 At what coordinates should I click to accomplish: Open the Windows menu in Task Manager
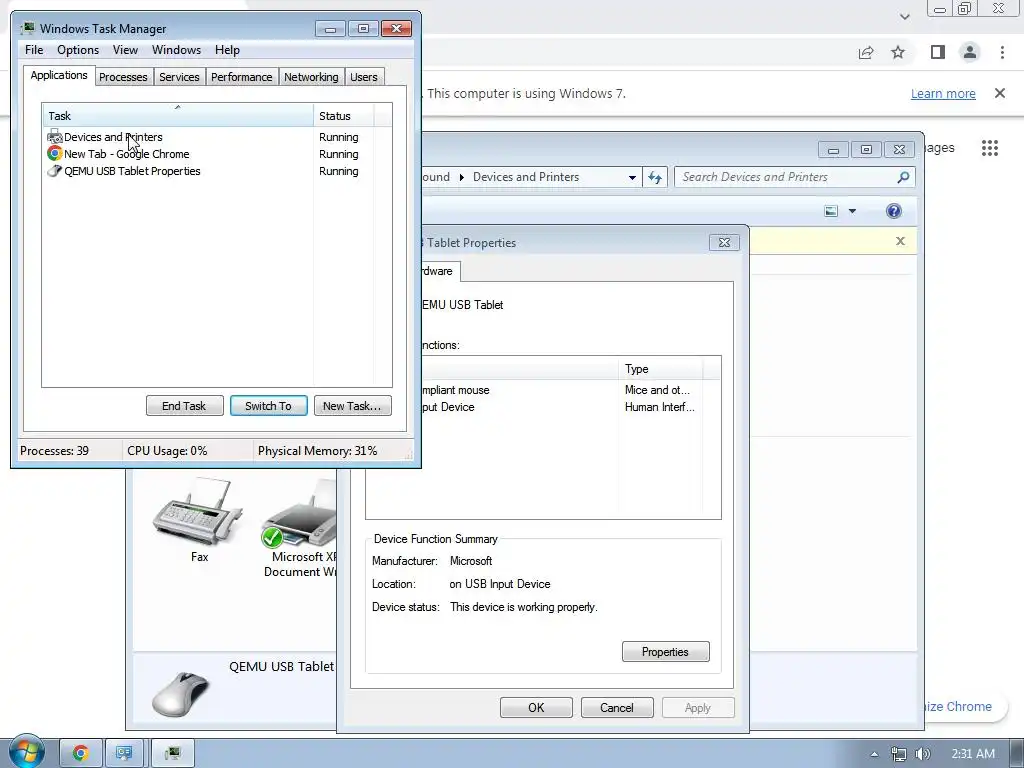[x=176, y=50]
